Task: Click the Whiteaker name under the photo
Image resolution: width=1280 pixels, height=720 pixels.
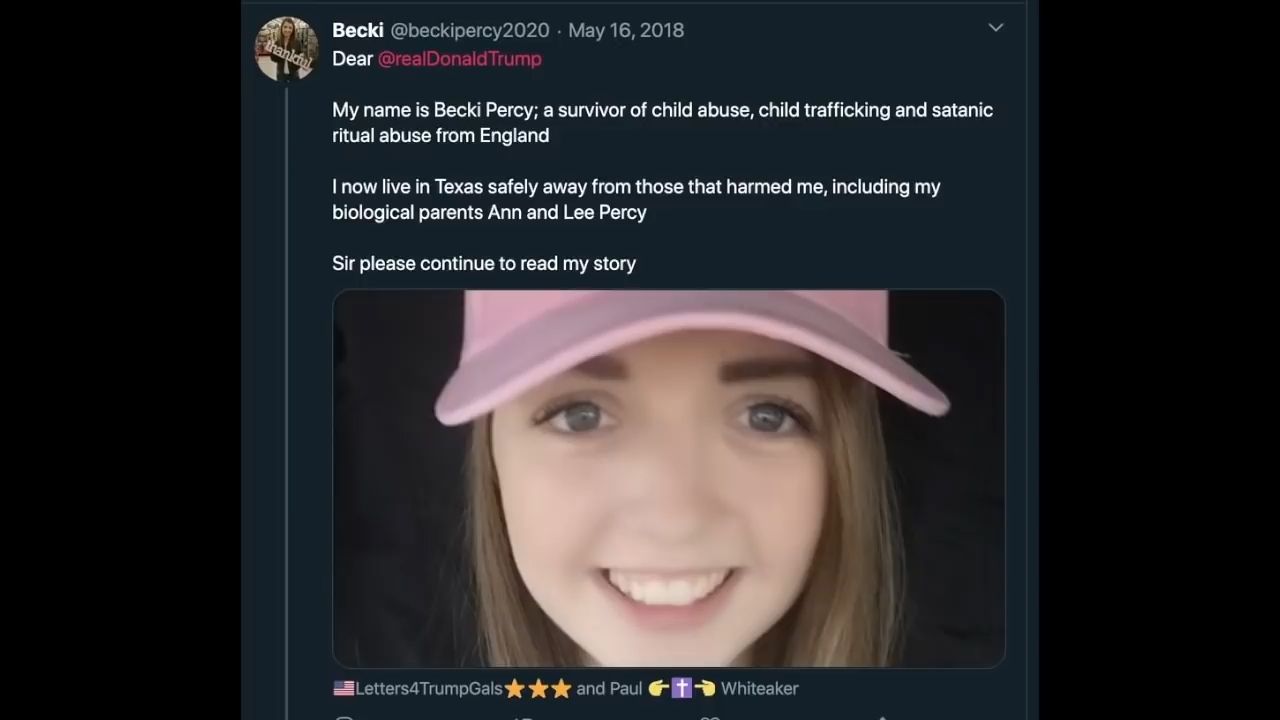Action: 759,688
